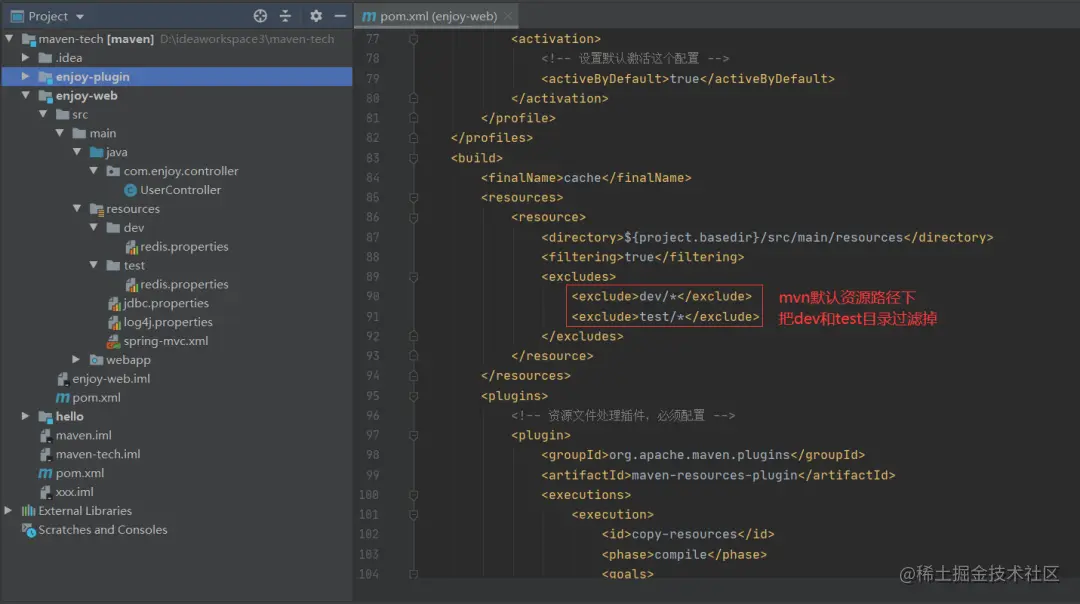Select Maven icon of enjoy-web pom.xml
The image size is (1080, 604).
tap(63, 397)
